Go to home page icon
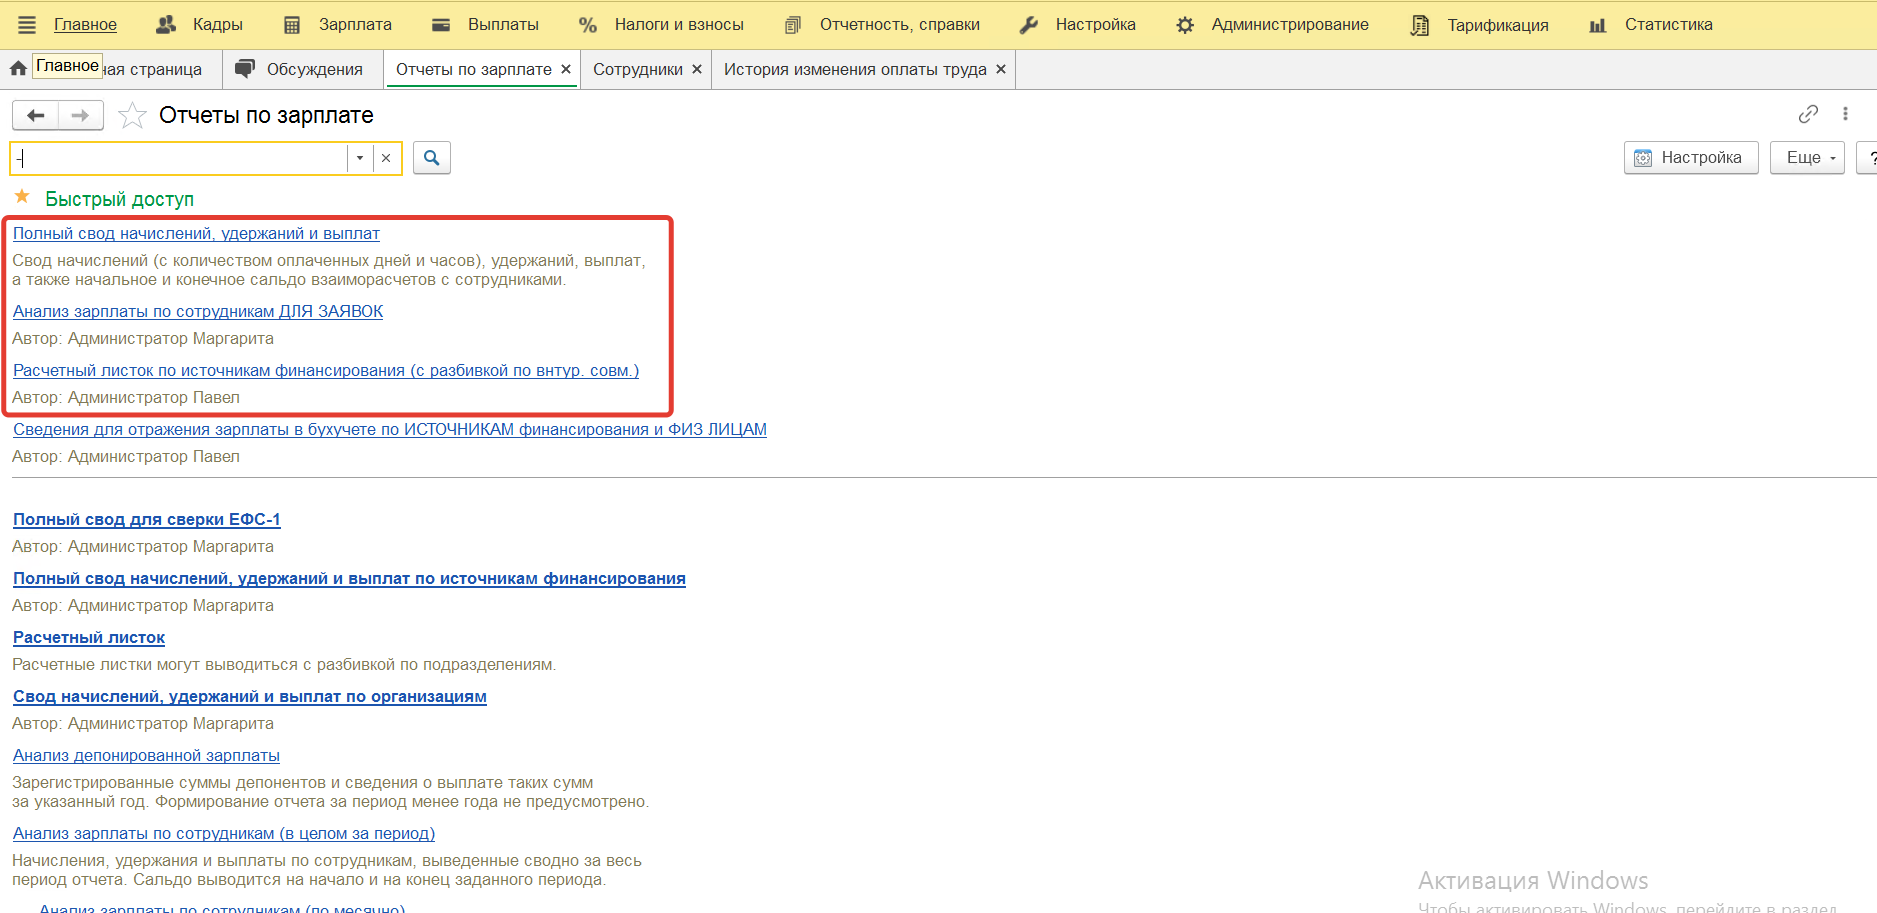Image resolution: width=1877 pixels, height=913 pixels. coord(18,69)
